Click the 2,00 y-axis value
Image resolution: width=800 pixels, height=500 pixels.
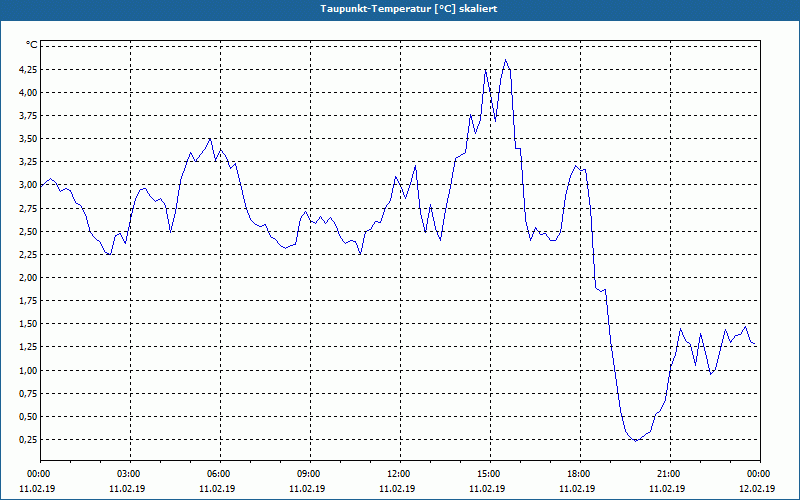(x=28, y=278)
